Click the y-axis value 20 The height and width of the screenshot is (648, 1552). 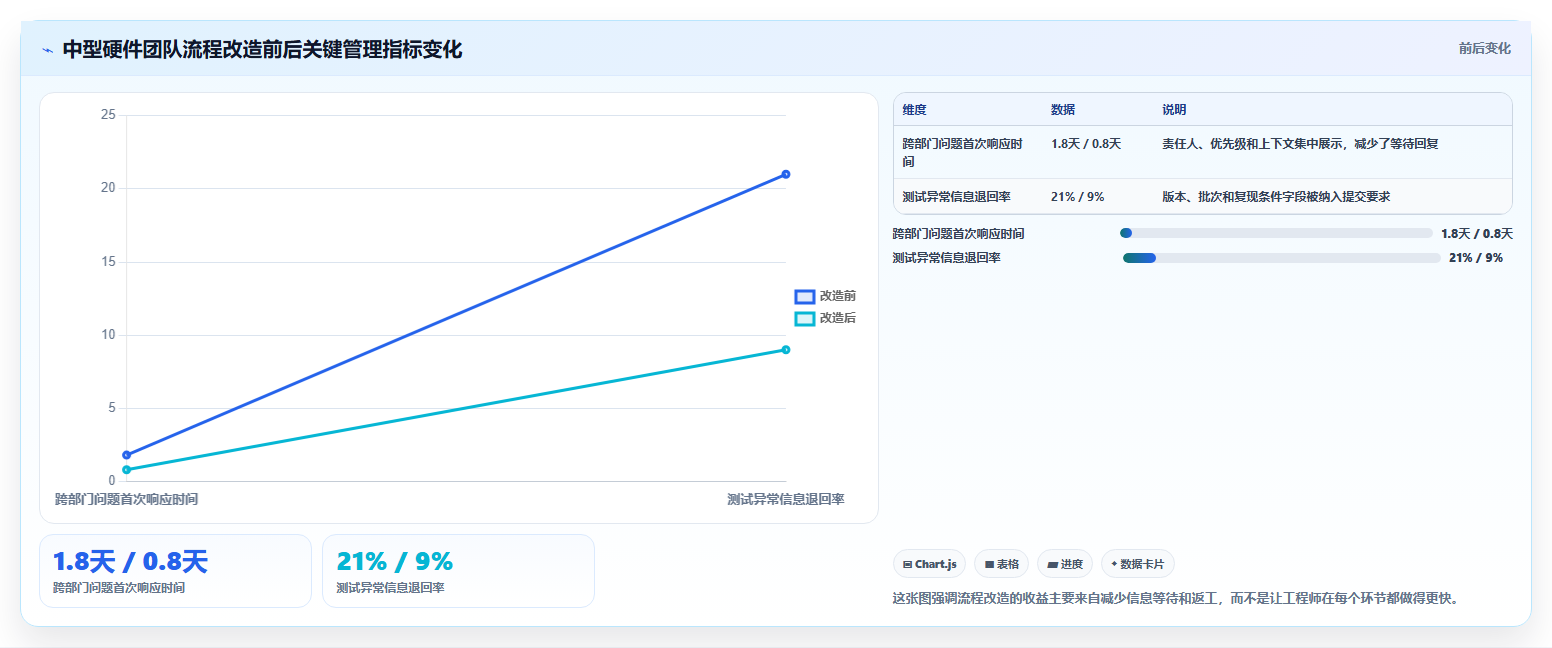[x=108, y=188]
